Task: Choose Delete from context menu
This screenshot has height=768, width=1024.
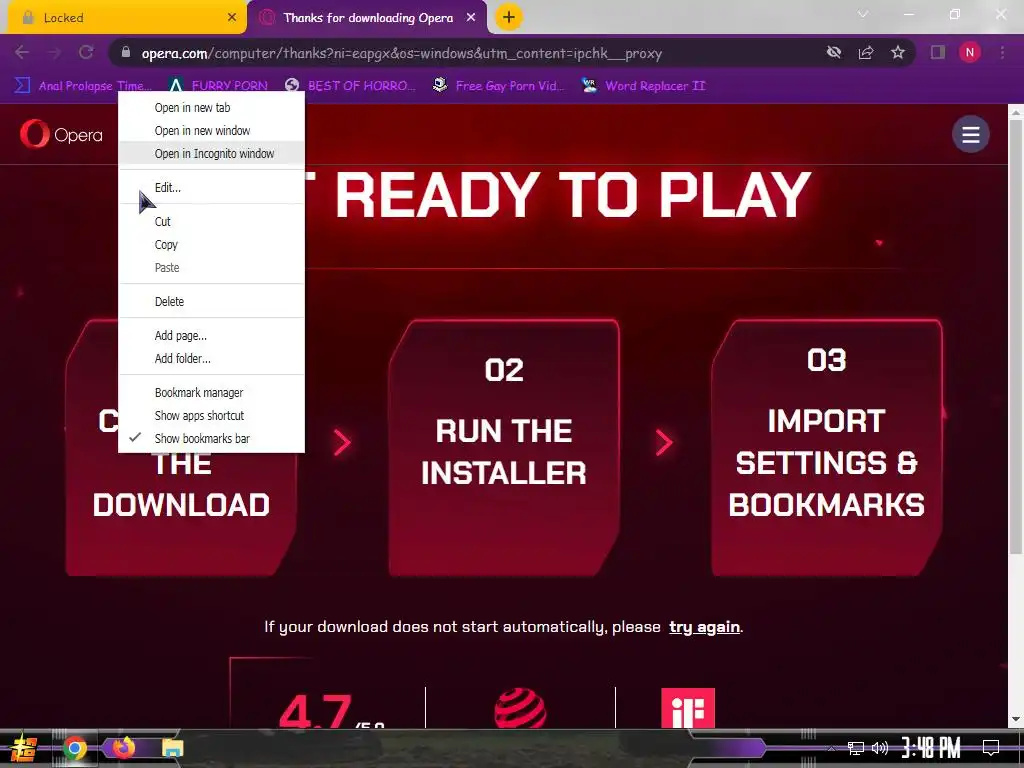Action: click(211, 302)
